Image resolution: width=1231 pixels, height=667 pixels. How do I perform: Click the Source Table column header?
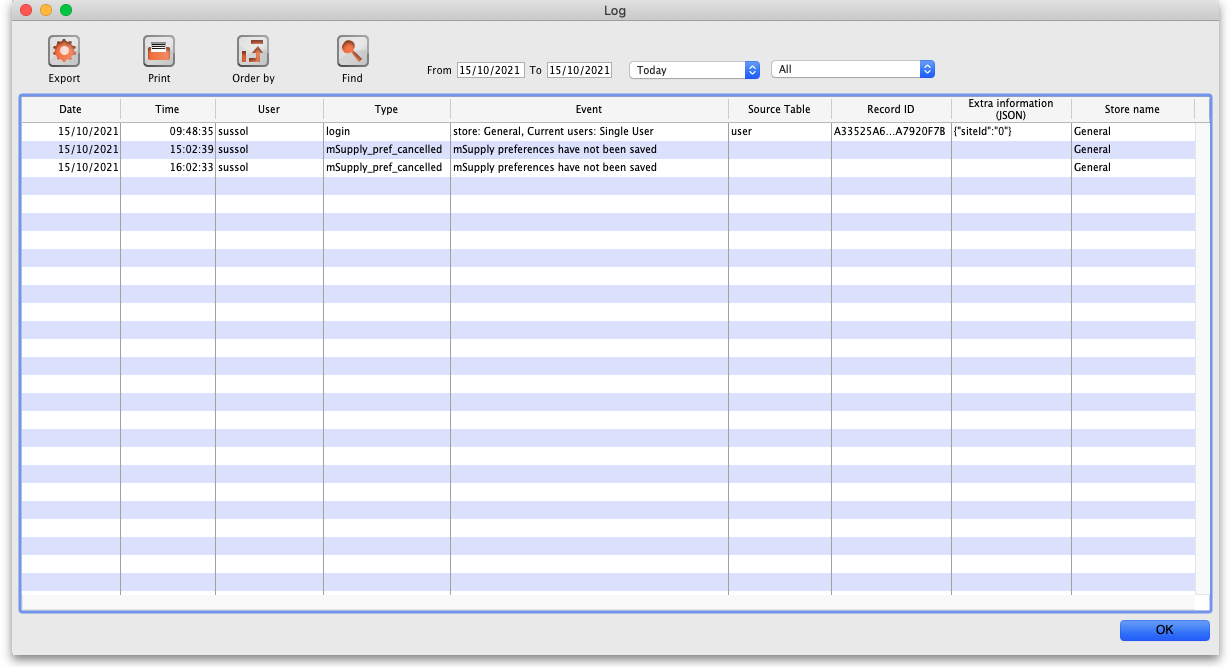(779, 109)
